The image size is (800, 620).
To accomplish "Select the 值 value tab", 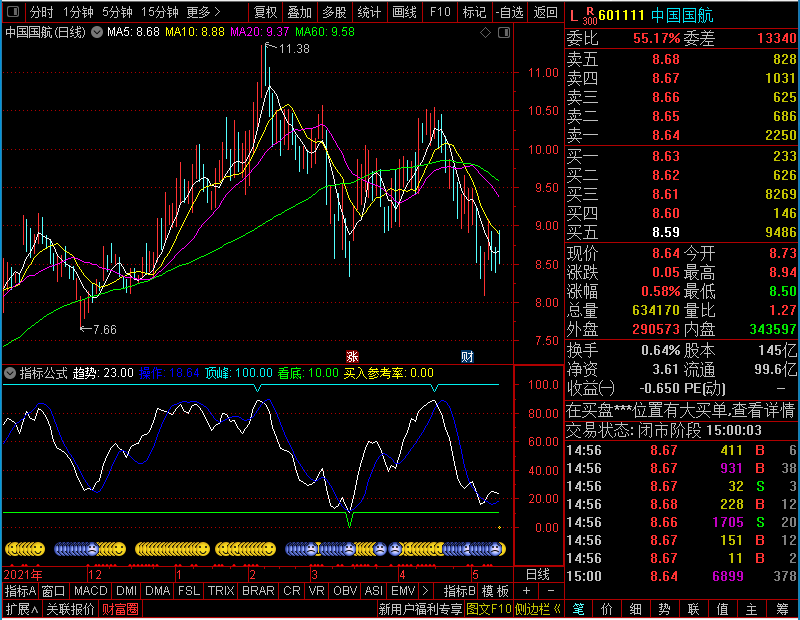I will pos(722,609).
